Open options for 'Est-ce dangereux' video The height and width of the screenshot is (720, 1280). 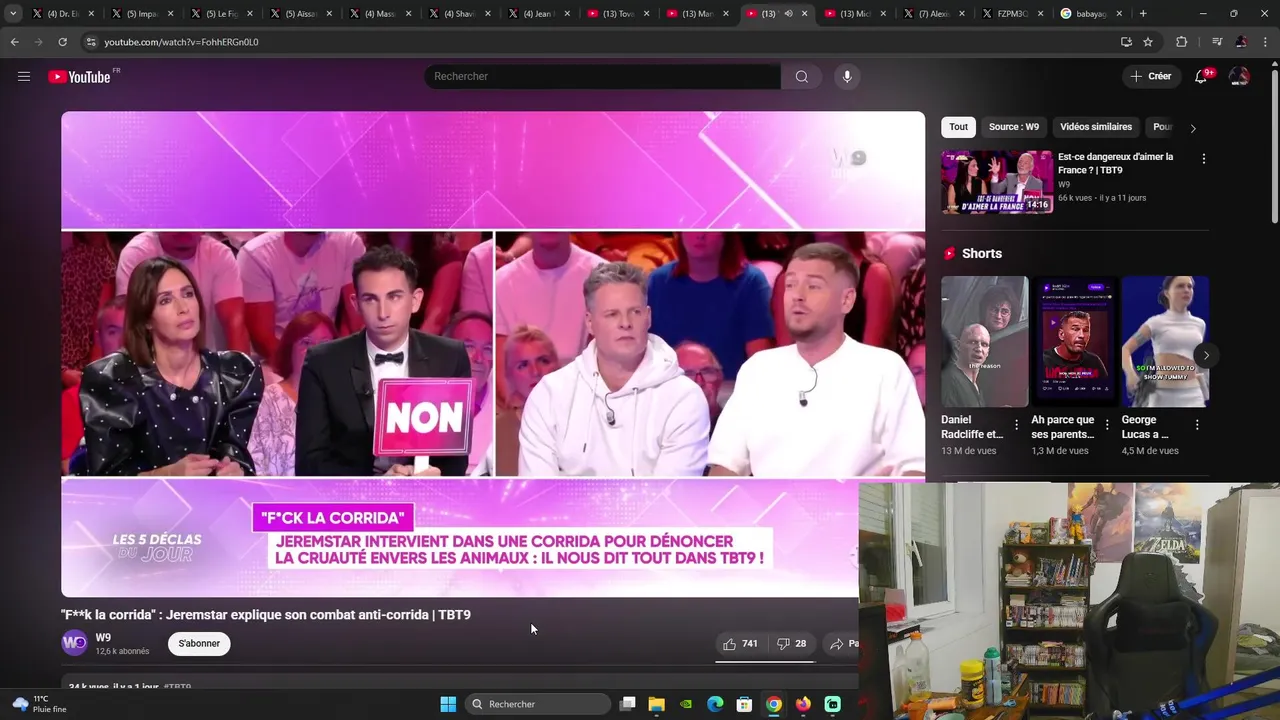click(1203, 159)
